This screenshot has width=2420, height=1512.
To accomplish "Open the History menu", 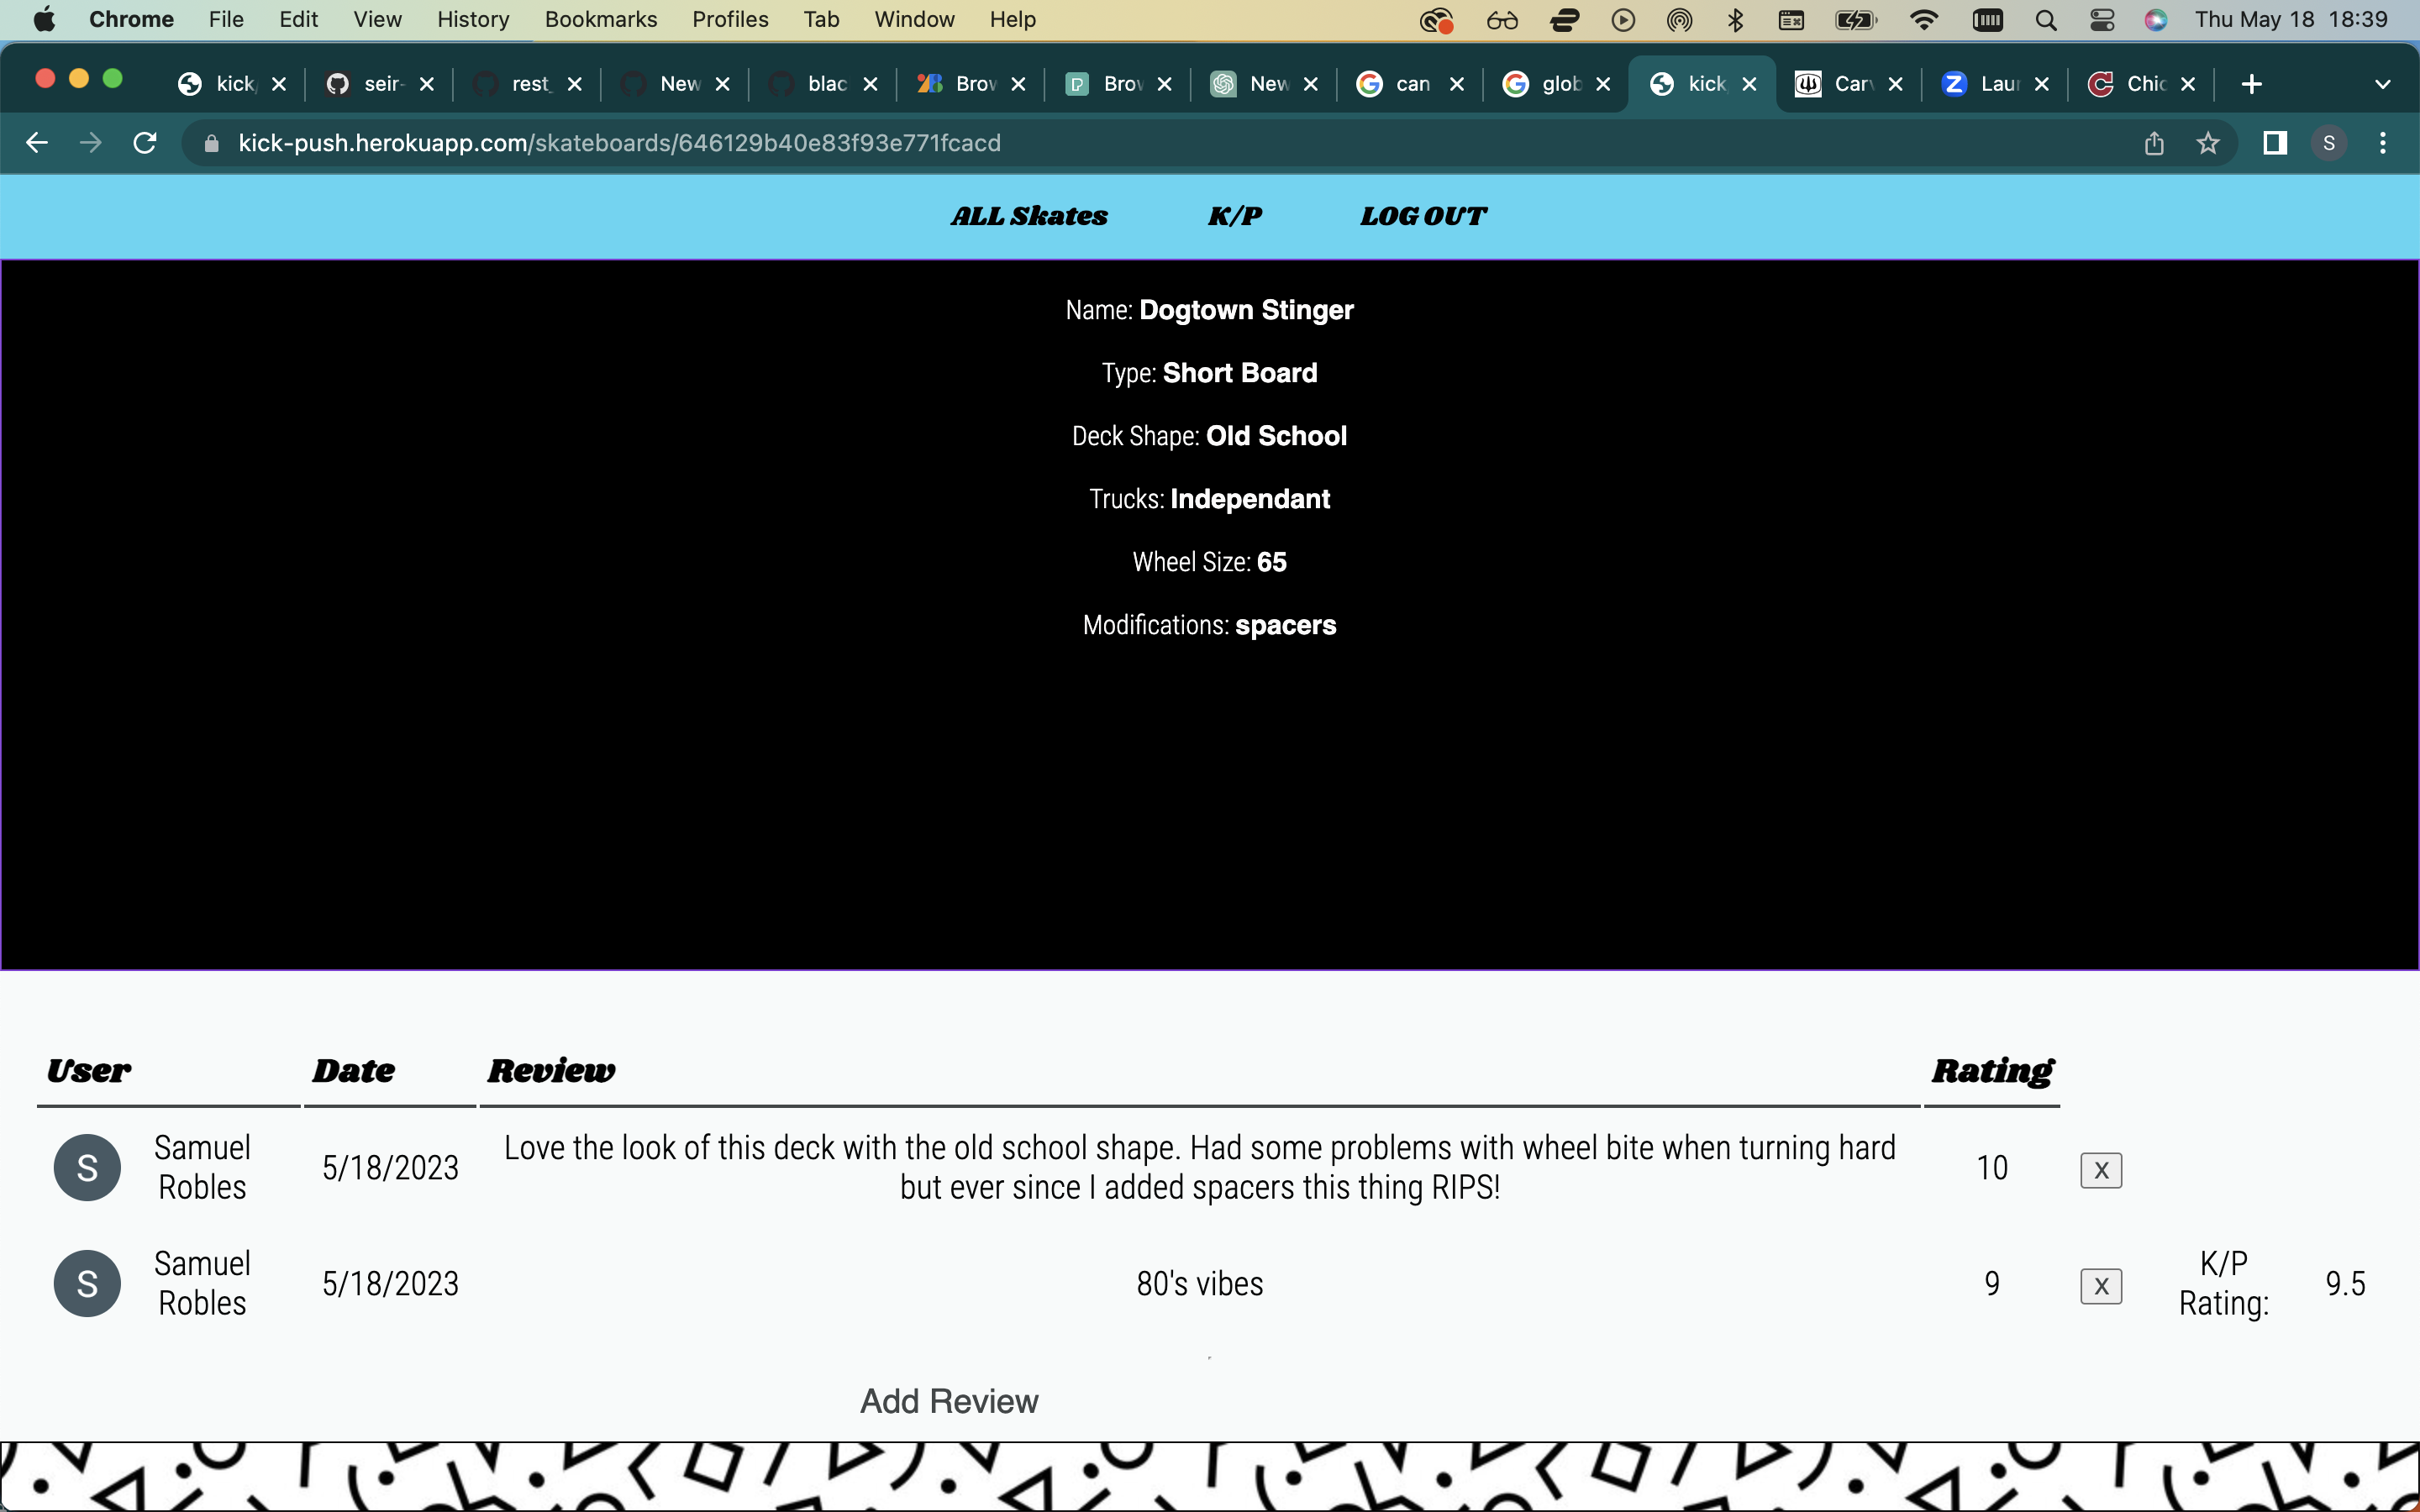I will tap(471, 19).
